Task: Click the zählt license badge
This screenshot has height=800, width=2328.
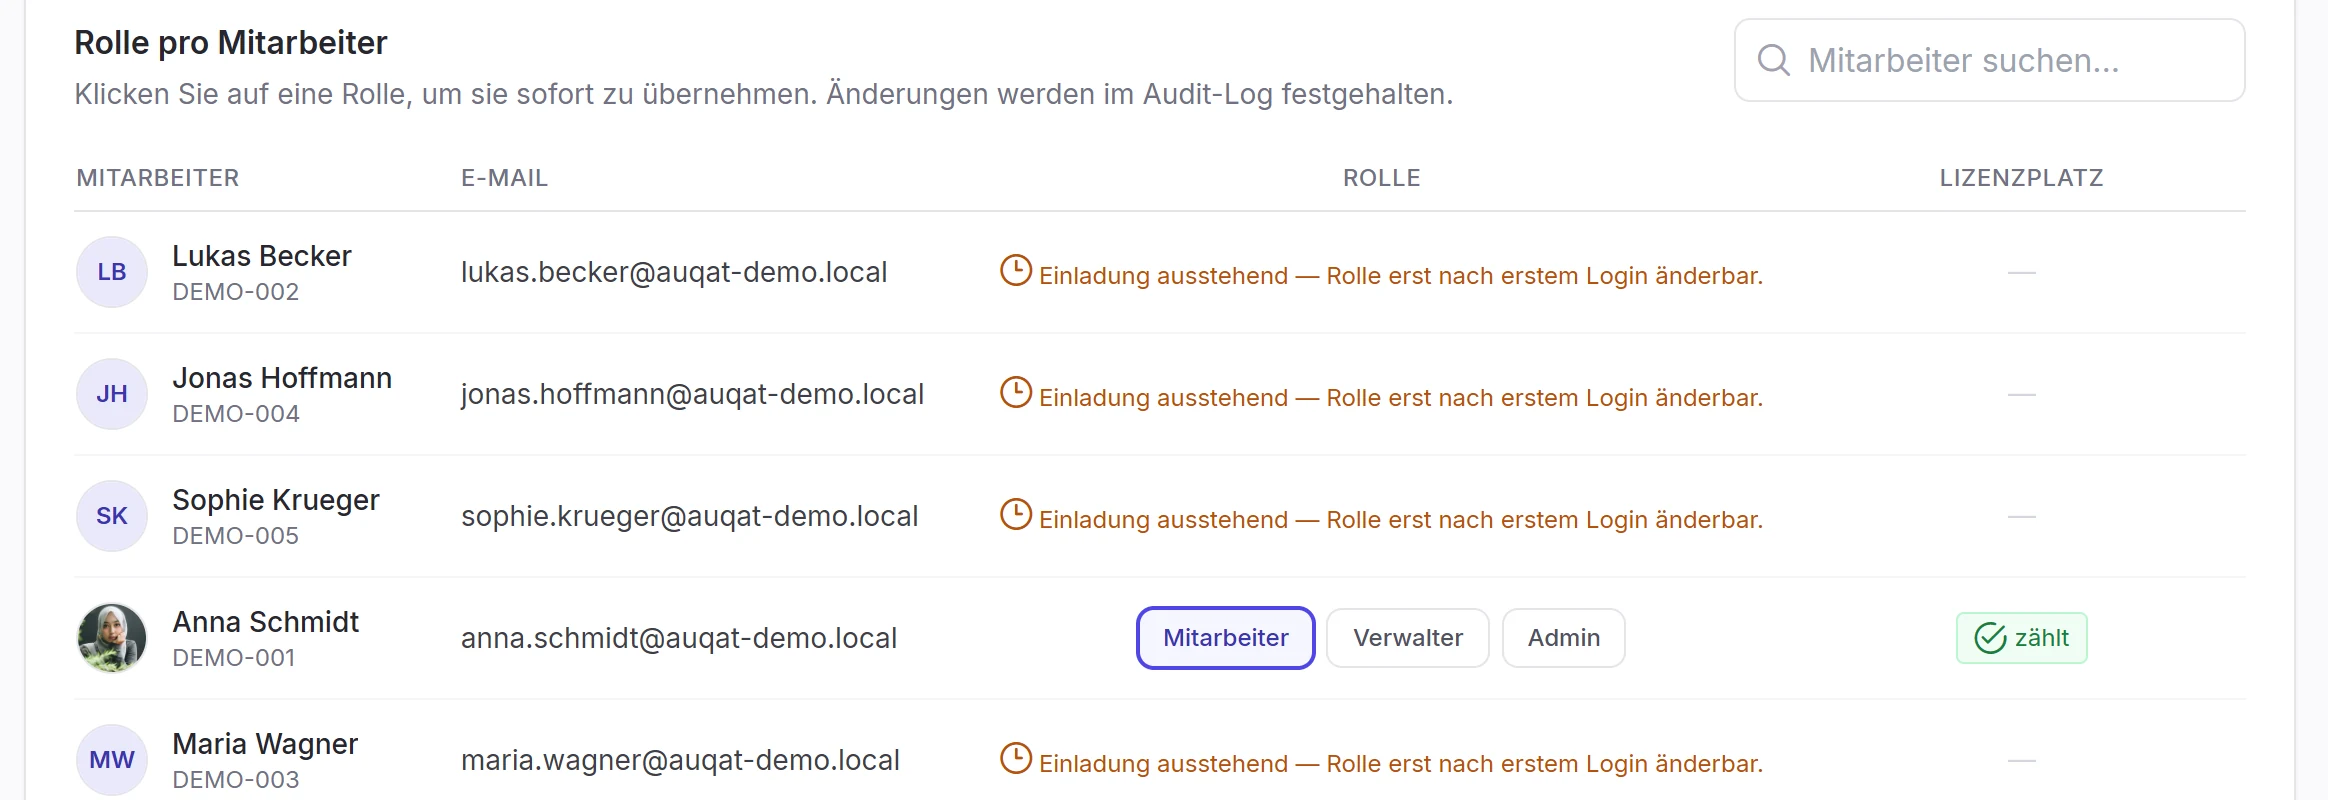Action: (x=2022, y=638)
